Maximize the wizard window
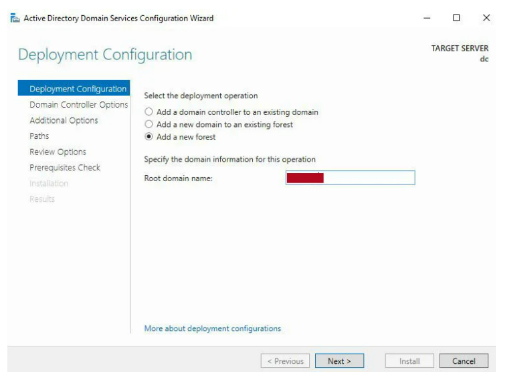The height and width of the screenshot is (376, 517). coord(456,18)
